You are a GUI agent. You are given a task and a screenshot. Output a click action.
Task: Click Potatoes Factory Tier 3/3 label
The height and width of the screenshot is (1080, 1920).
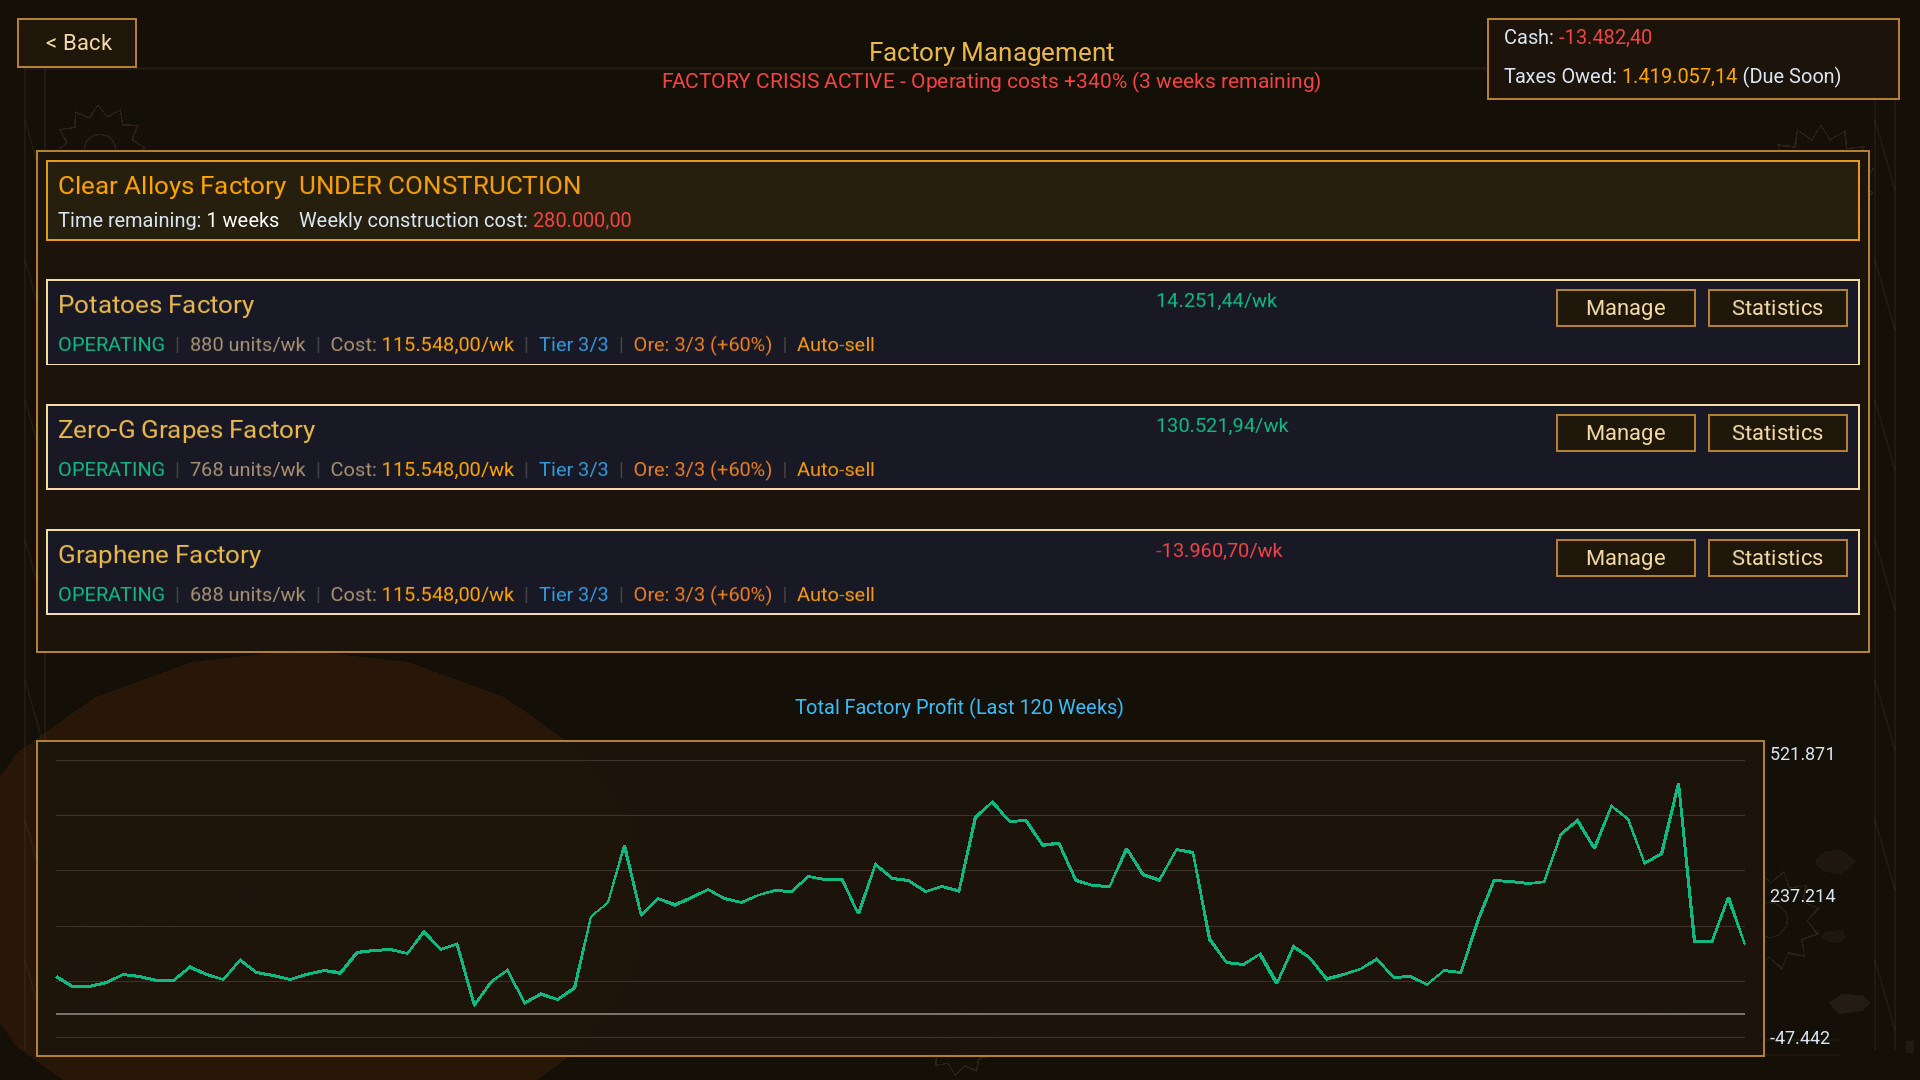point(573,345)
